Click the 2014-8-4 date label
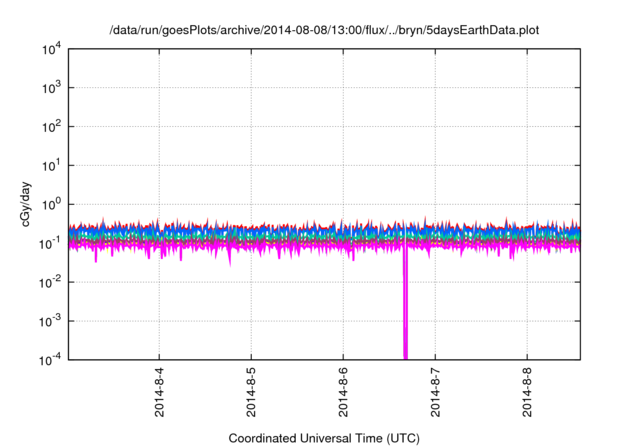Viewport: 640px width, 448px height. [x=160, y=392]
